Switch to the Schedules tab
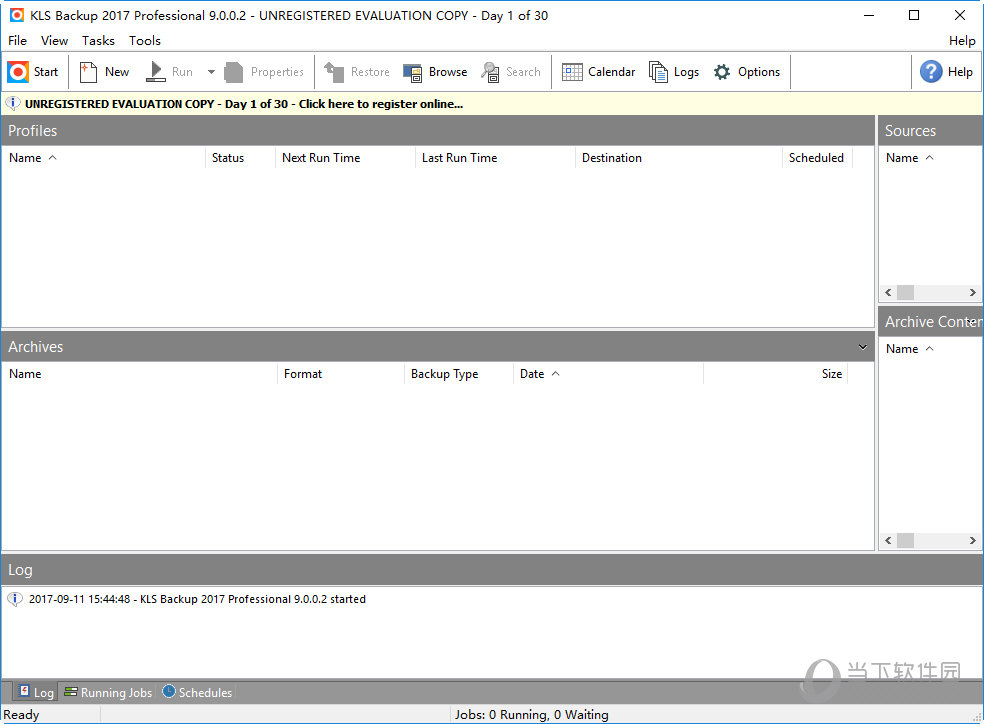The image size is (984, 724). coord(197,692)
